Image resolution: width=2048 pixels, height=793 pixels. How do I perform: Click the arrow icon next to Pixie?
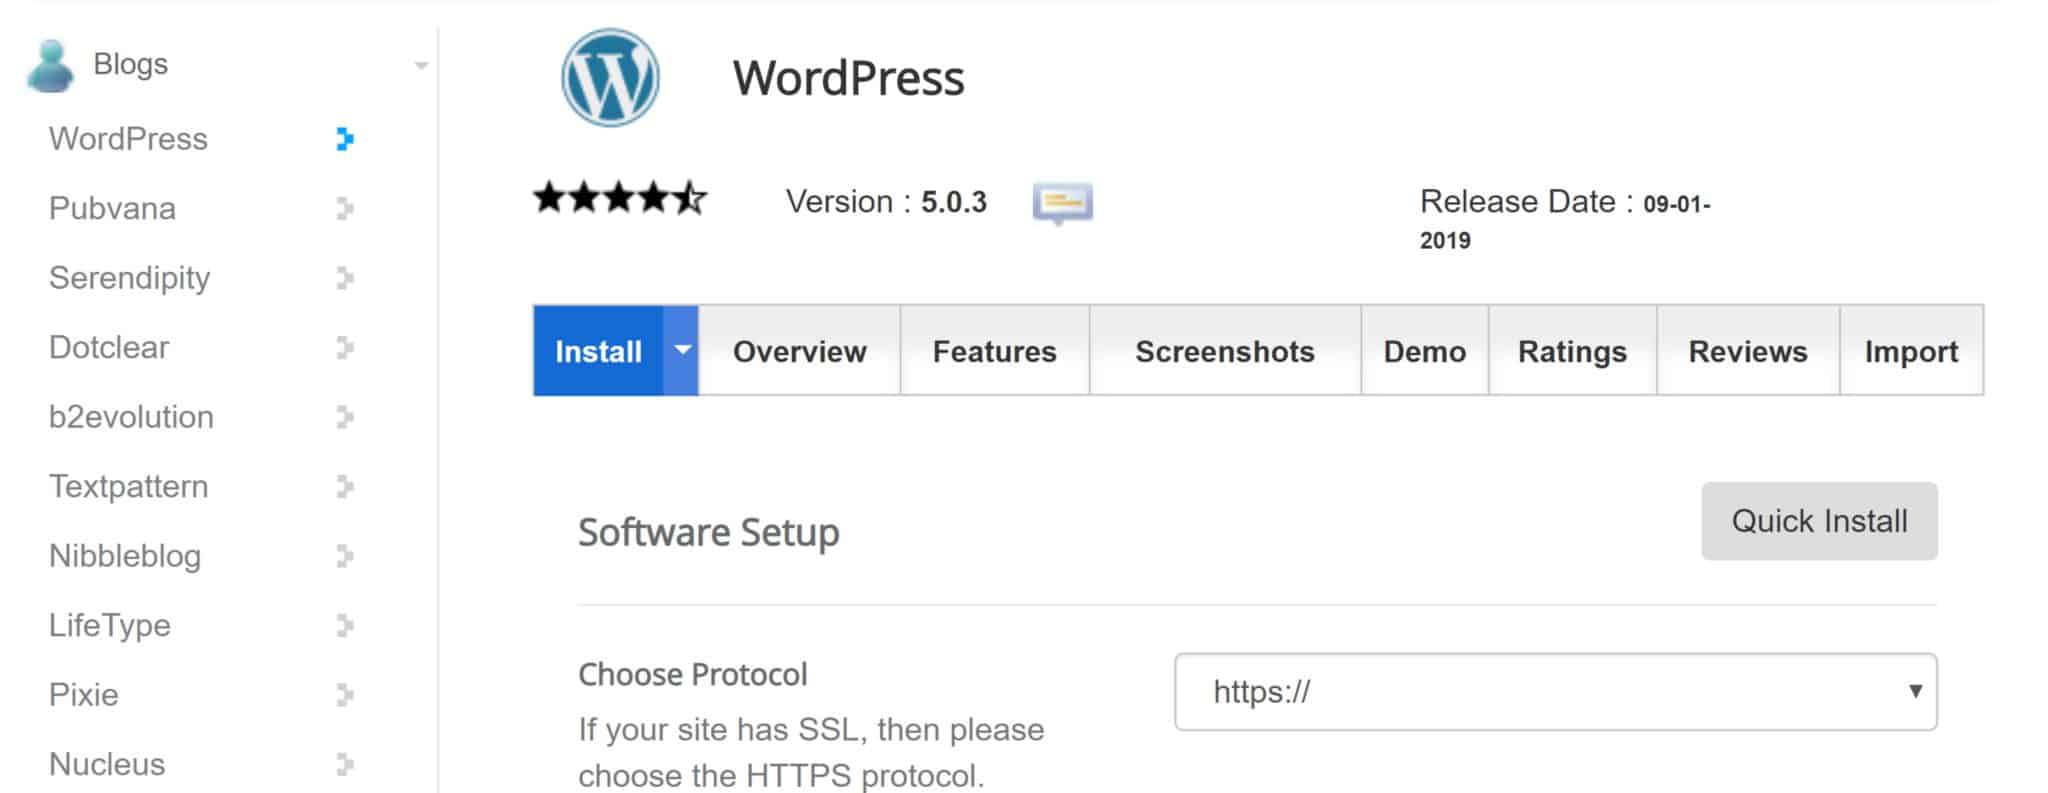tap(345, 695)
